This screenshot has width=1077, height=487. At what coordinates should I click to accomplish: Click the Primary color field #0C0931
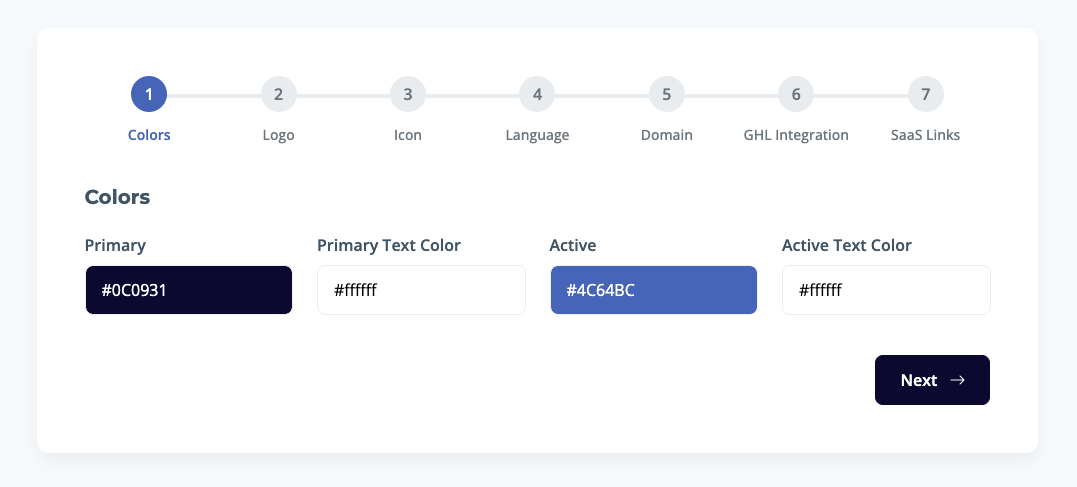point(189,290)
